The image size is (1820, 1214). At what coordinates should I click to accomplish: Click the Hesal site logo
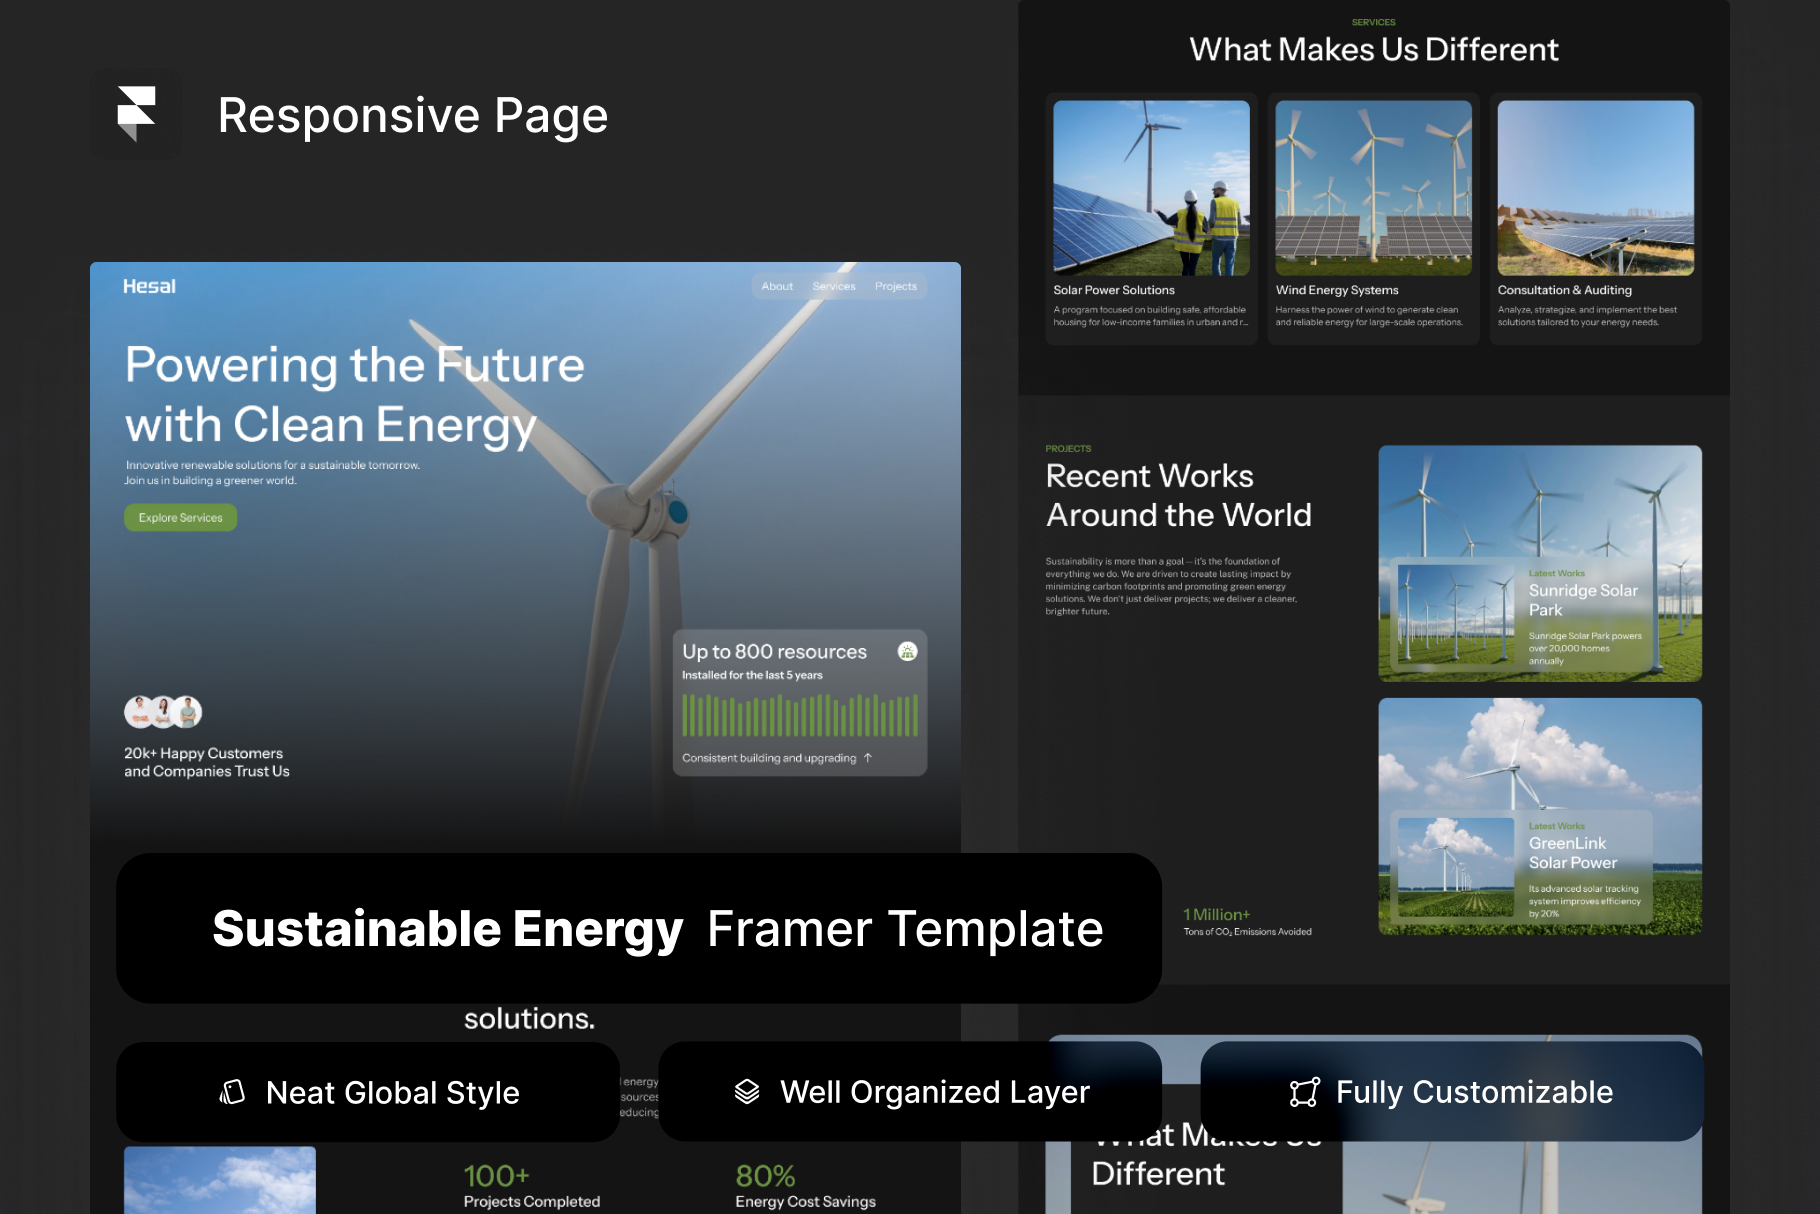[x=149, y=287]
